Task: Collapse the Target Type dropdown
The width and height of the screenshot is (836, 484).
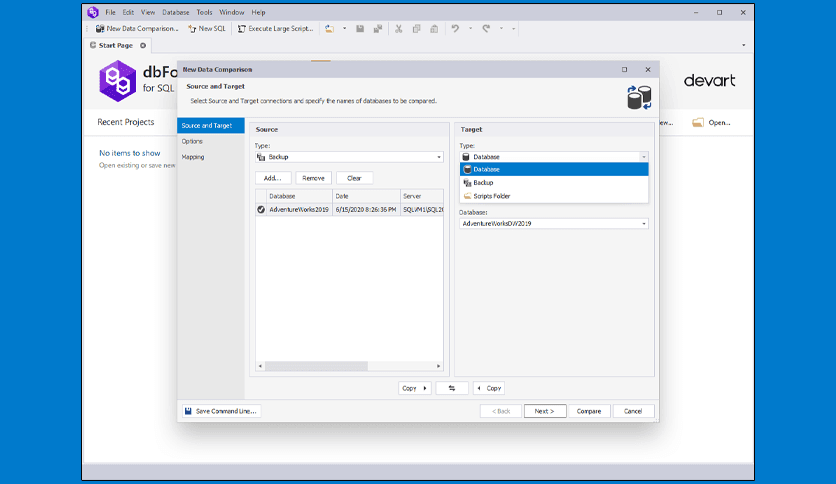Action: tap(644, 157)
